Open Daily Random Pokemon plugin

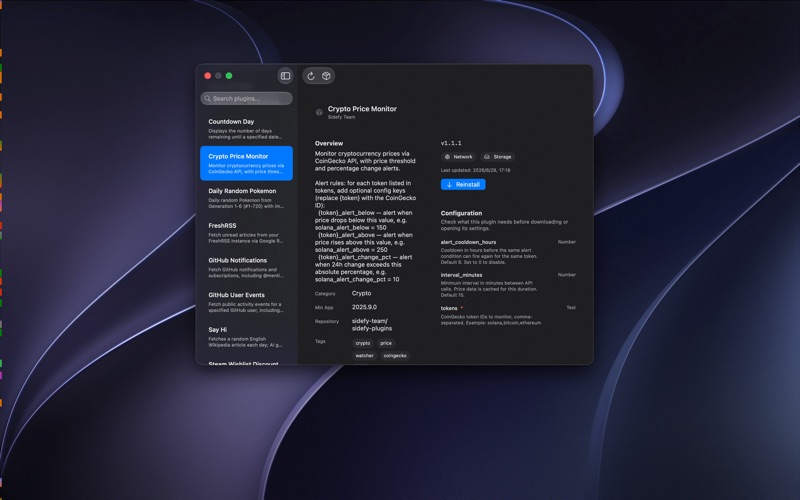[246, 198]
